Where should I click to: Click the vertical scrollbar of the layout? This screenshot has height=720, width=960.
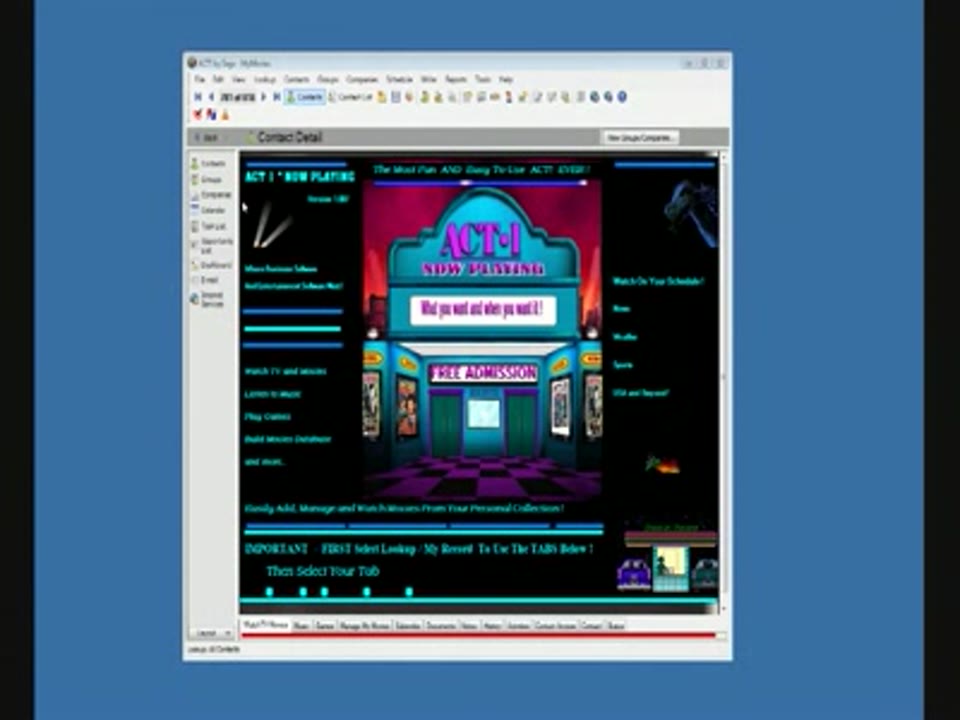click(724, 383)
